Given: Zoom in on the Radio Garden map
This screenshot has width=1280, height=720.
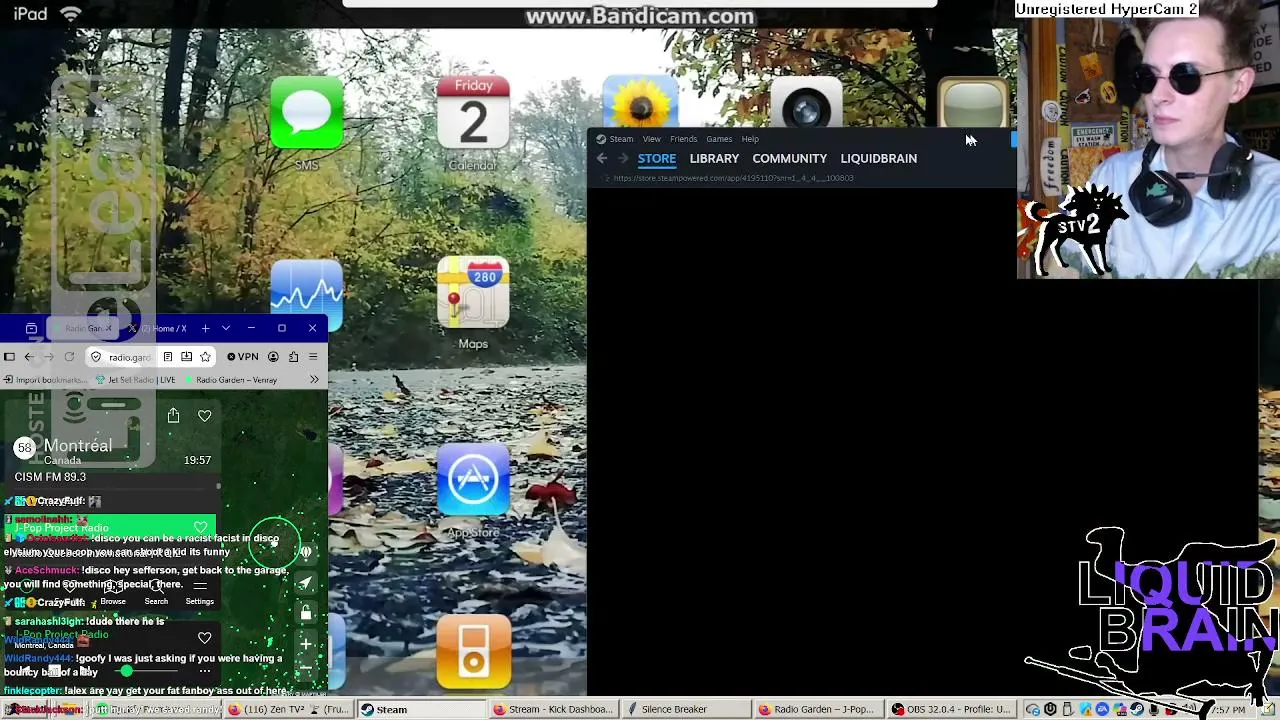Looking at the screenshot, I should point(306,645).
